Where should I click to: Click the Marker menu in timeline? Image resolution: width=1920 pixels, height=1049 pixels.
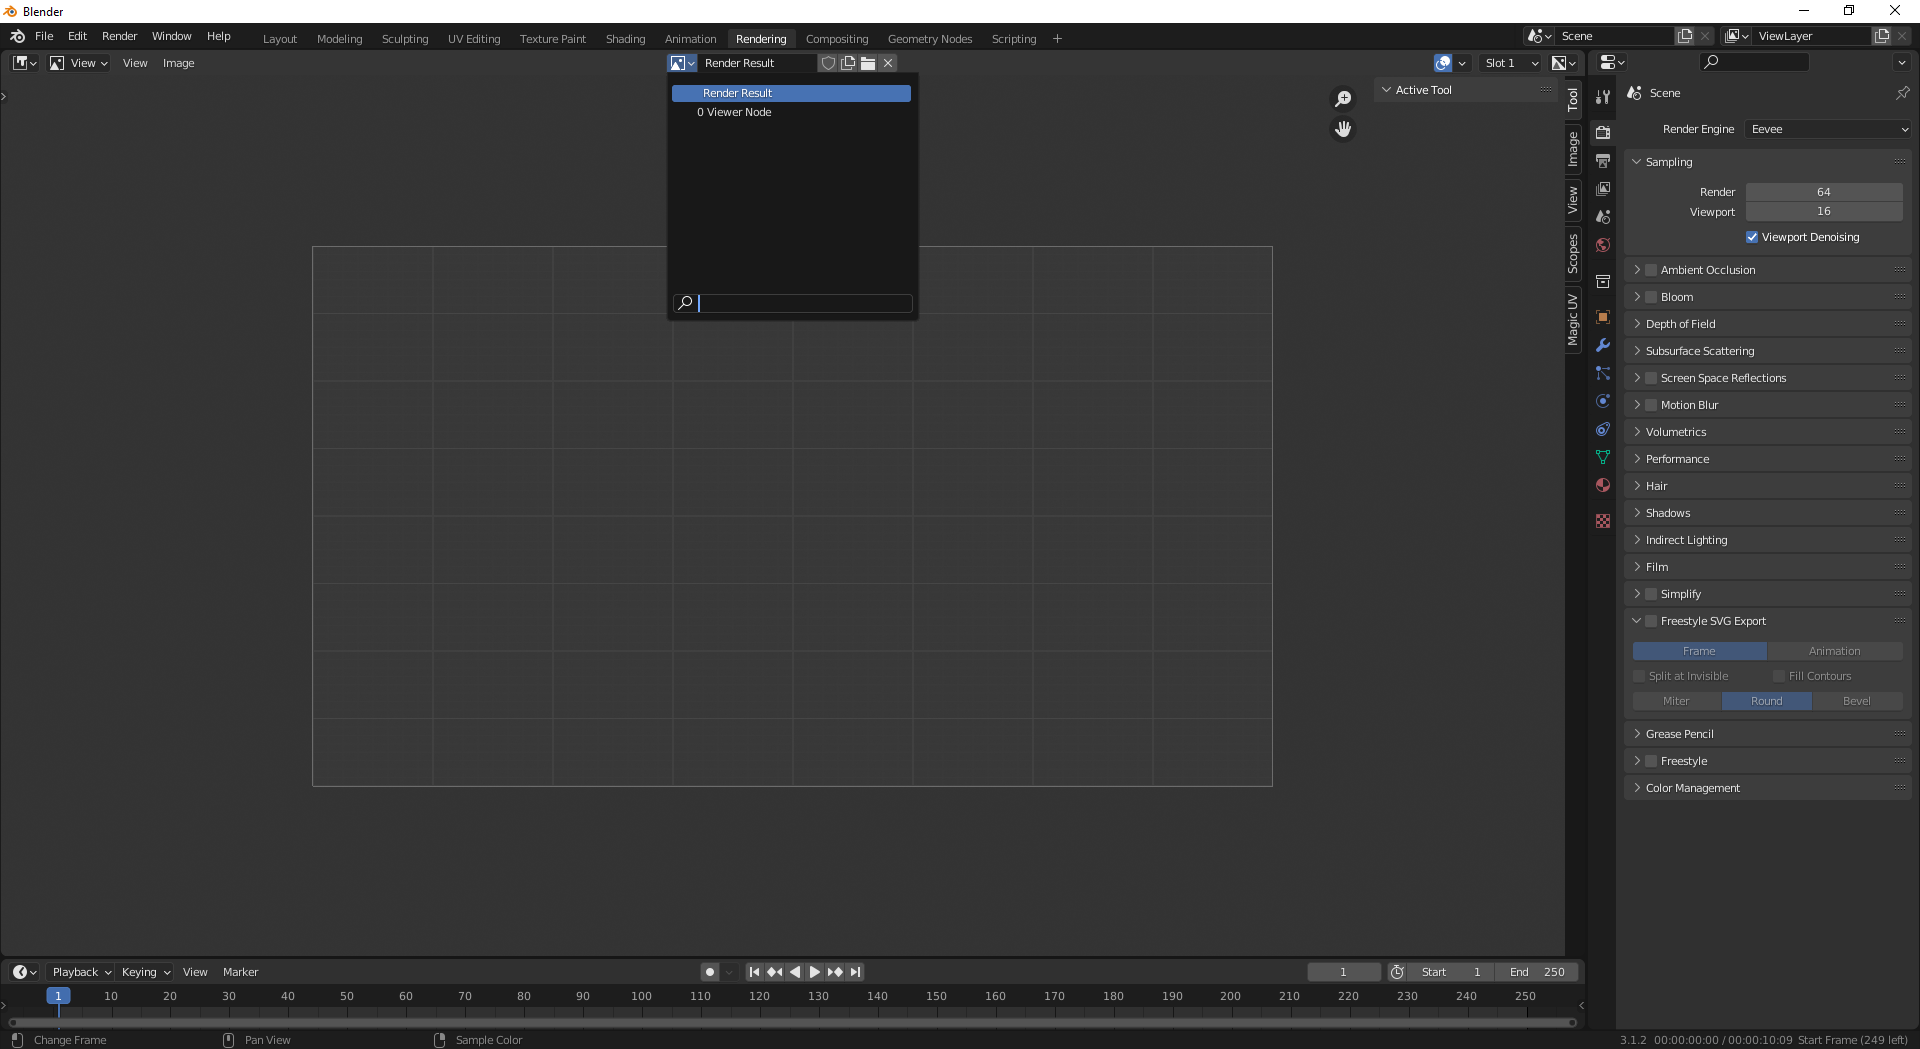240,972
